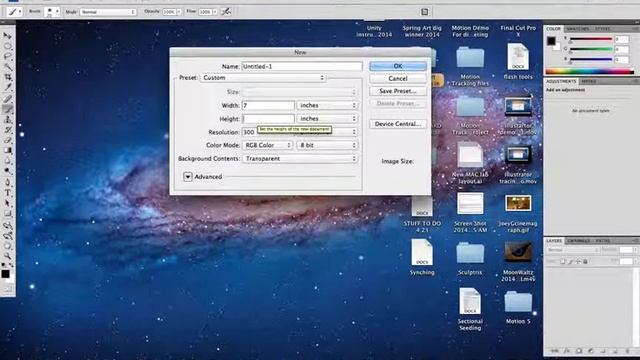Toggle lock transparent pixels in Layers panel
Viewport: 640px width, 360px height.
click(563, 261)
